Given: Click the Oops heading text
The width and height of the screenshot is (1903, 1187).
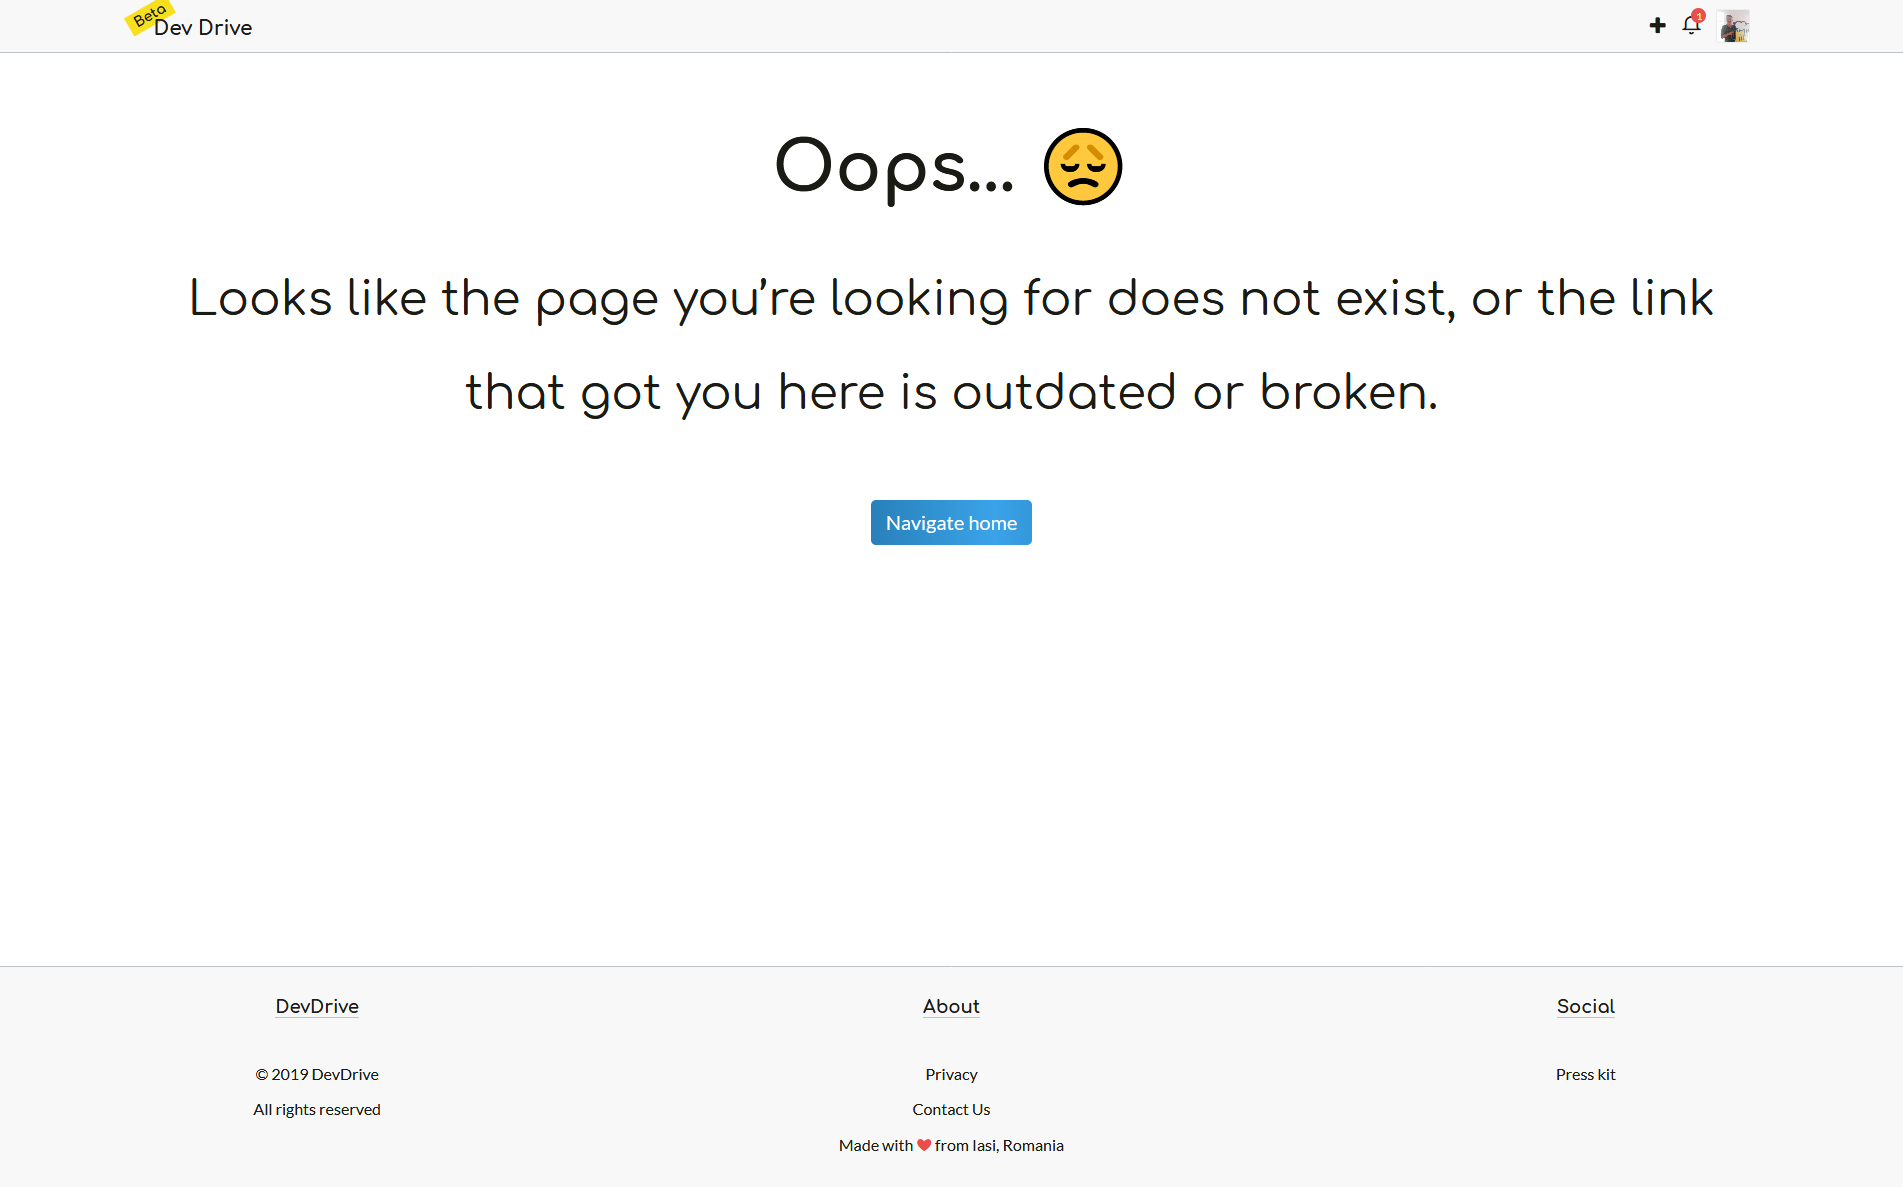Looking at the screenshot, I should click(x=894, y=167).
